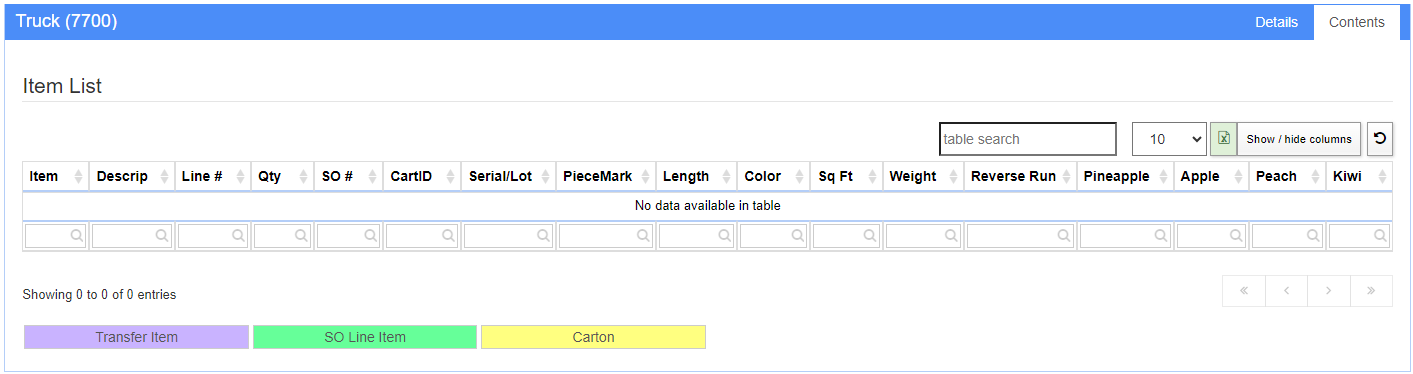Open the page length dropdown showing 10
The height and width of the screenshot is (374, 1413).
click(1169, 139)
